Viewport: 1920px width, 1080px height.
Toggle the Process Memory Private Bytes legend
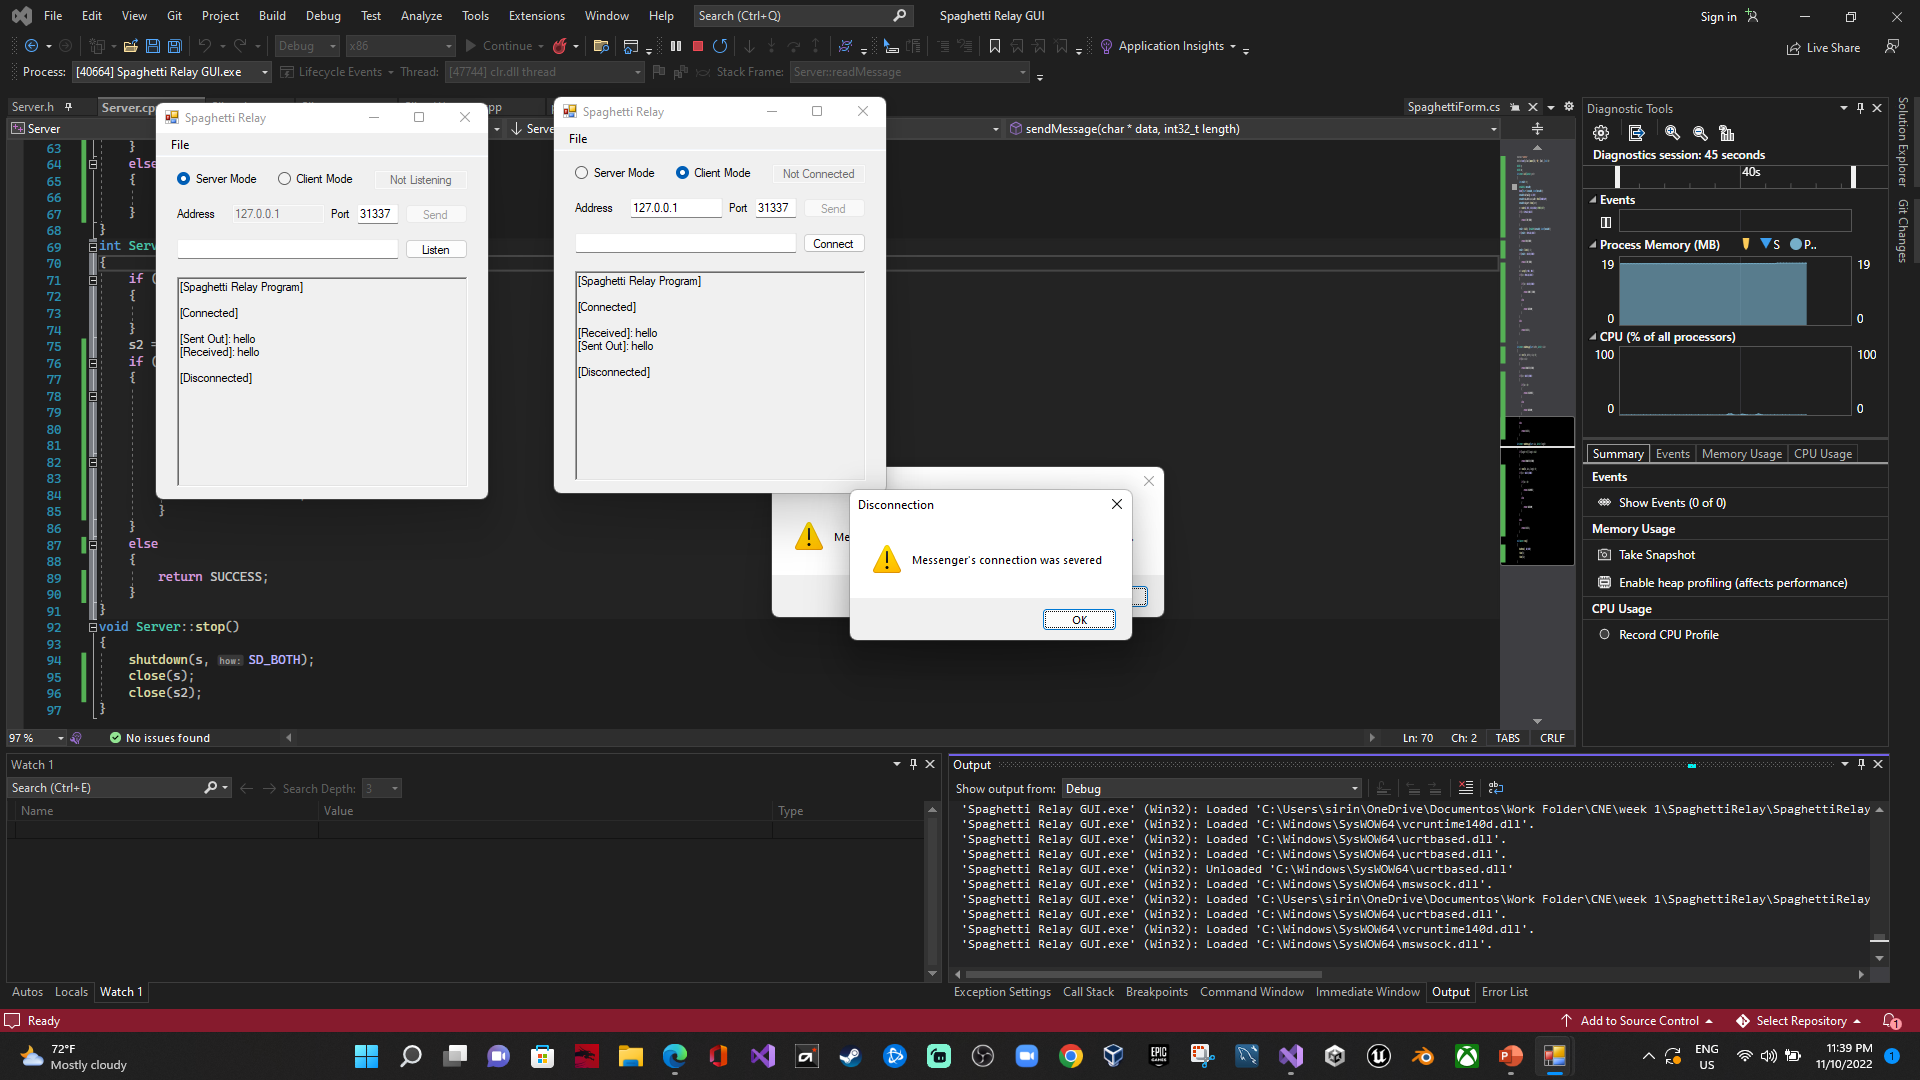(x=1803, y=244)
